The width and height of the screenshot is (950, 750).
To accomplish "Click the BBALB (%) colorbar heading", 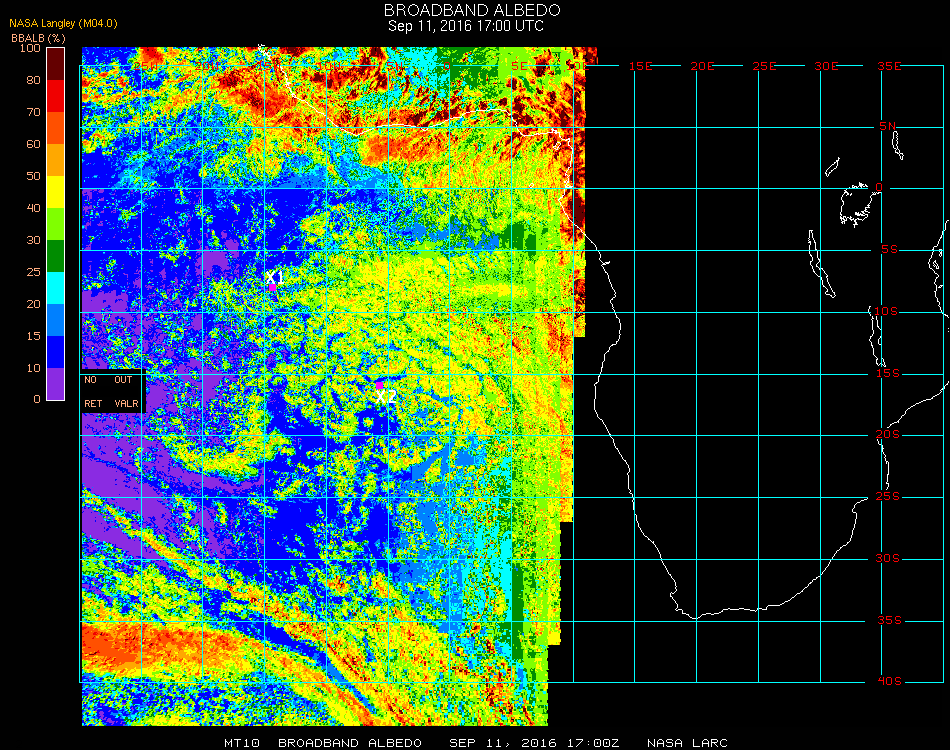I will (38, 38).
